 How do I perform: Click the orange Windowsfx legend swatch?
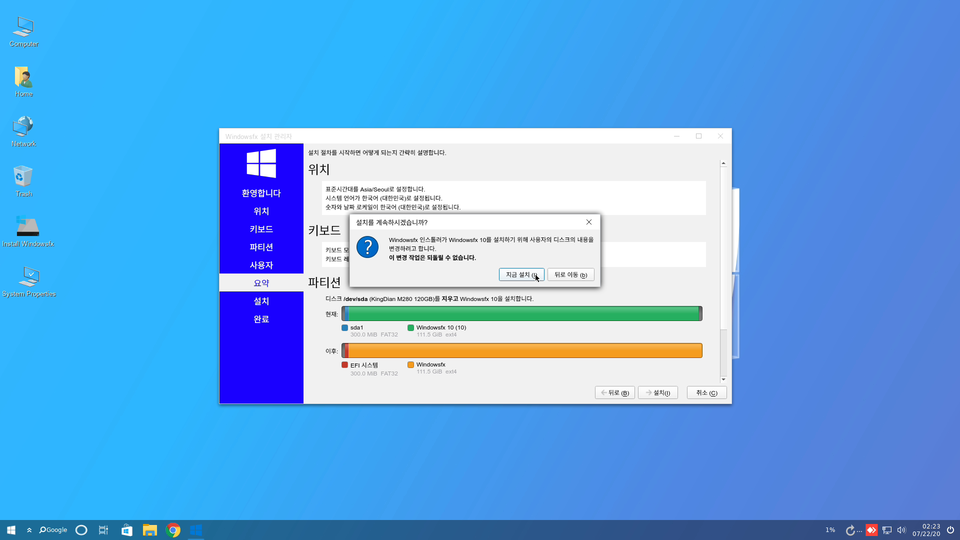point(411,365)
